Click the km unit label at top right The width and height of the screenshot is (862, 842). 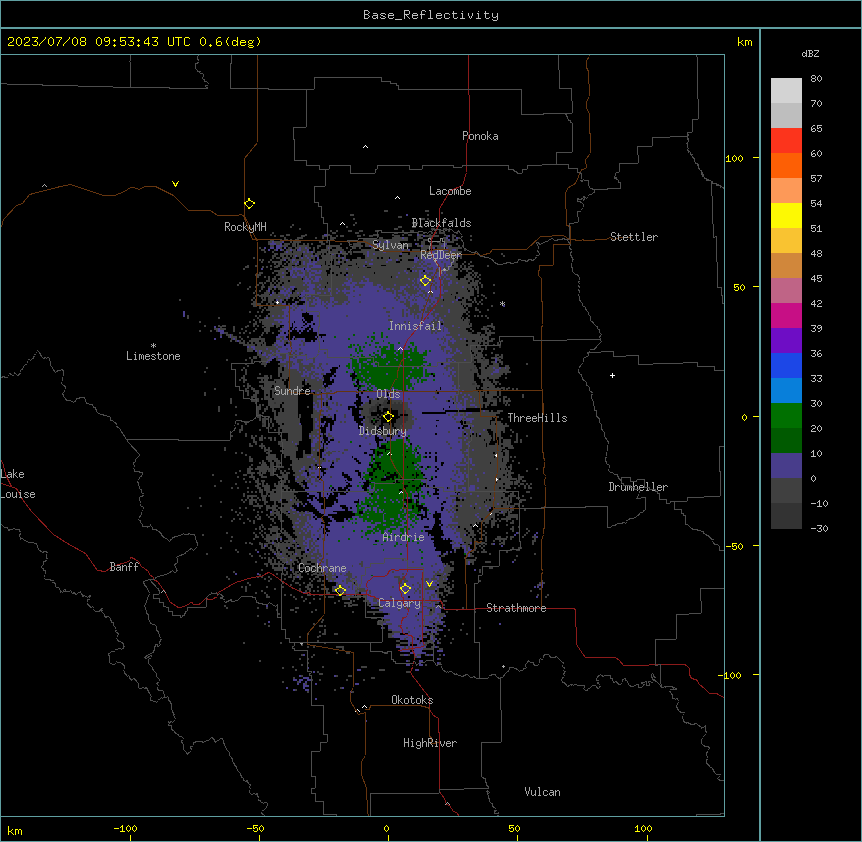(744, 42)
